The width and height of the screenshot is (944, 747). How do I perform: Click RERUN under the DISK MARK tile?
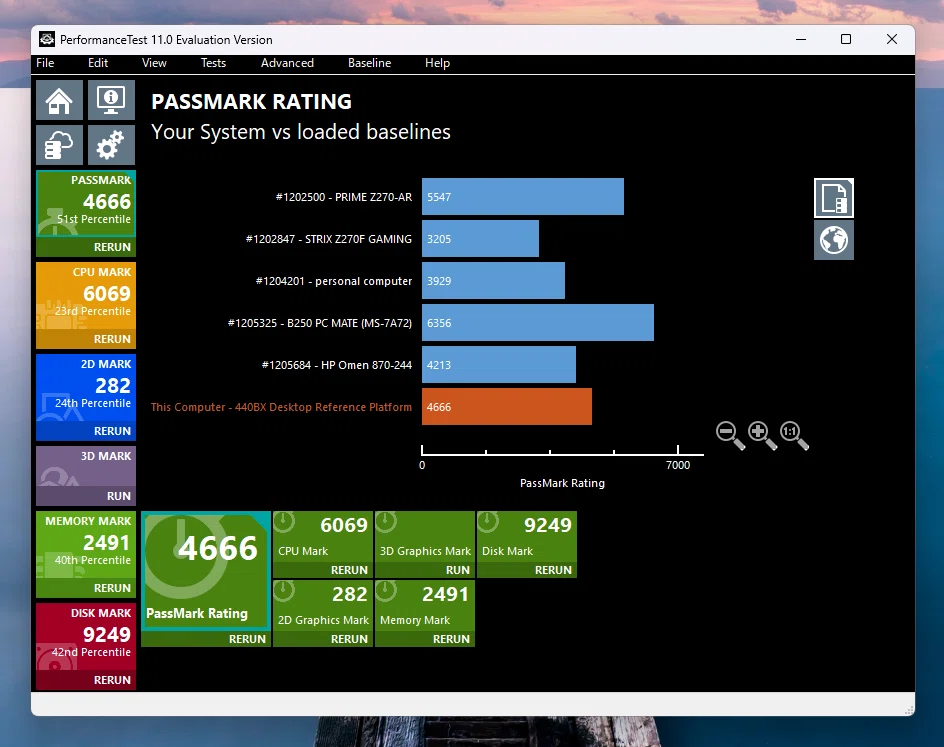click(112, 680)
